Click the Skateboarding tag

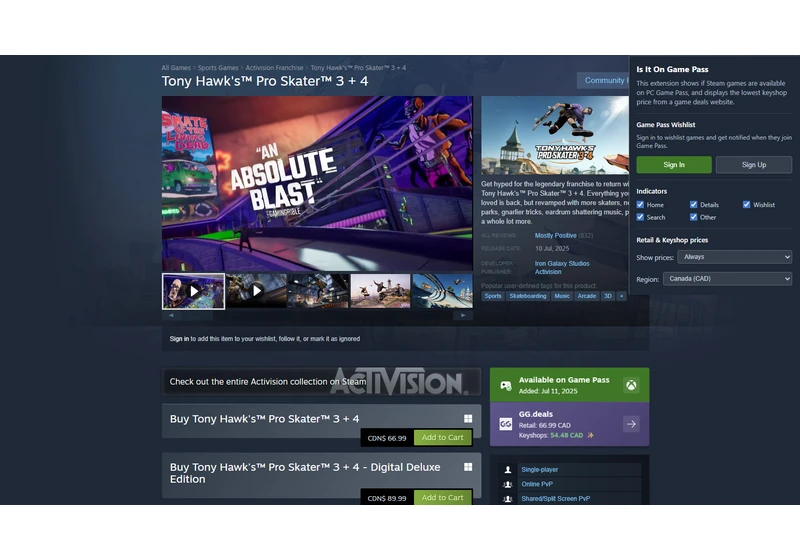[x=528, y=296]
